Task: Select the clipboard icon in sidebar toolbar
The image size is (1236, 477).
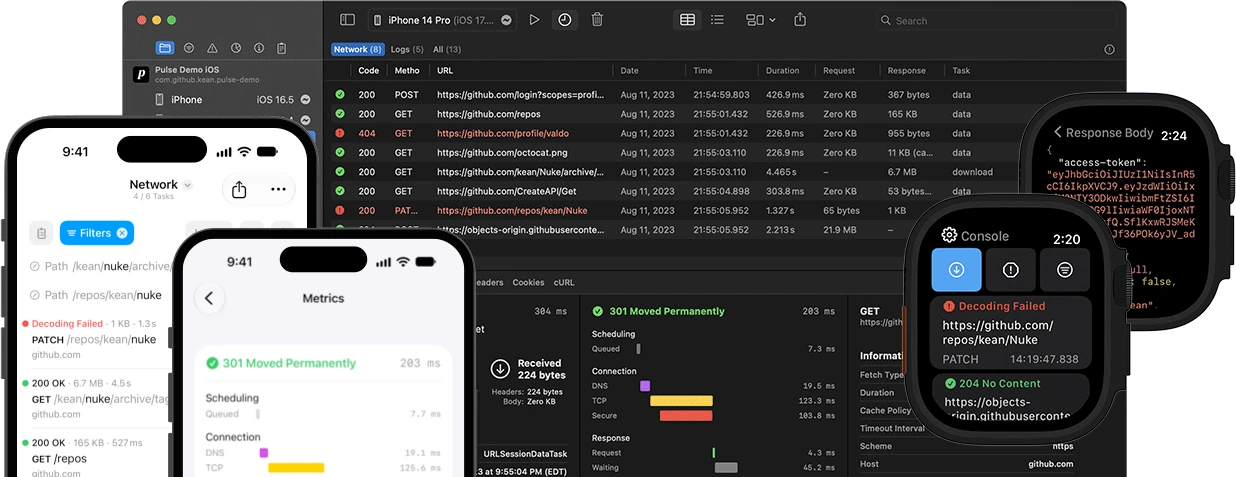Action: tap(282, 47)
